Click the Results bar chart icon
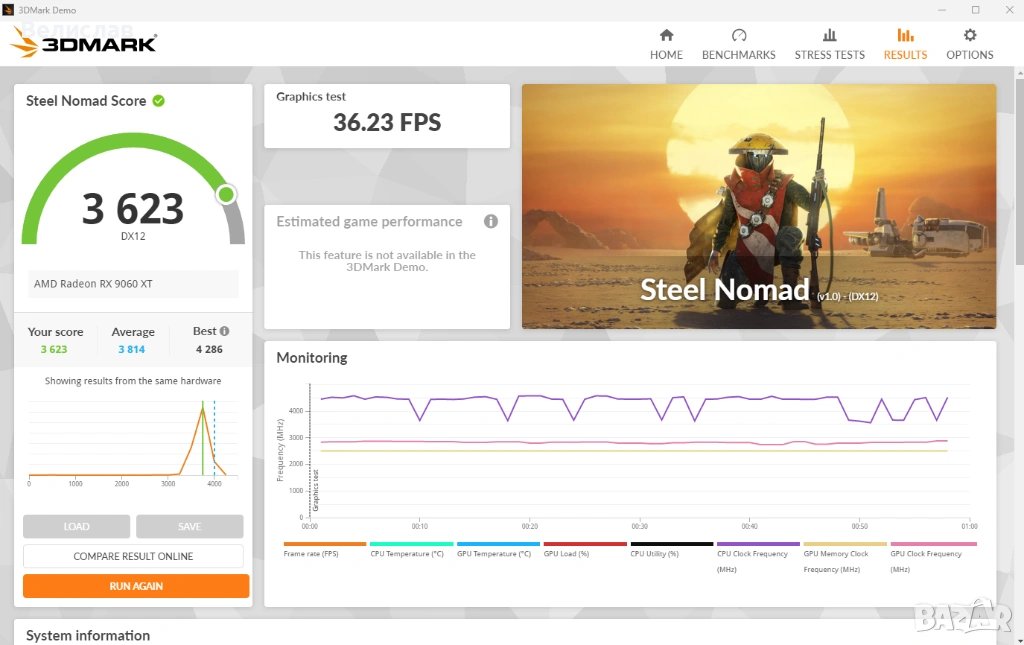The image size is (1024, 645). 905,36
